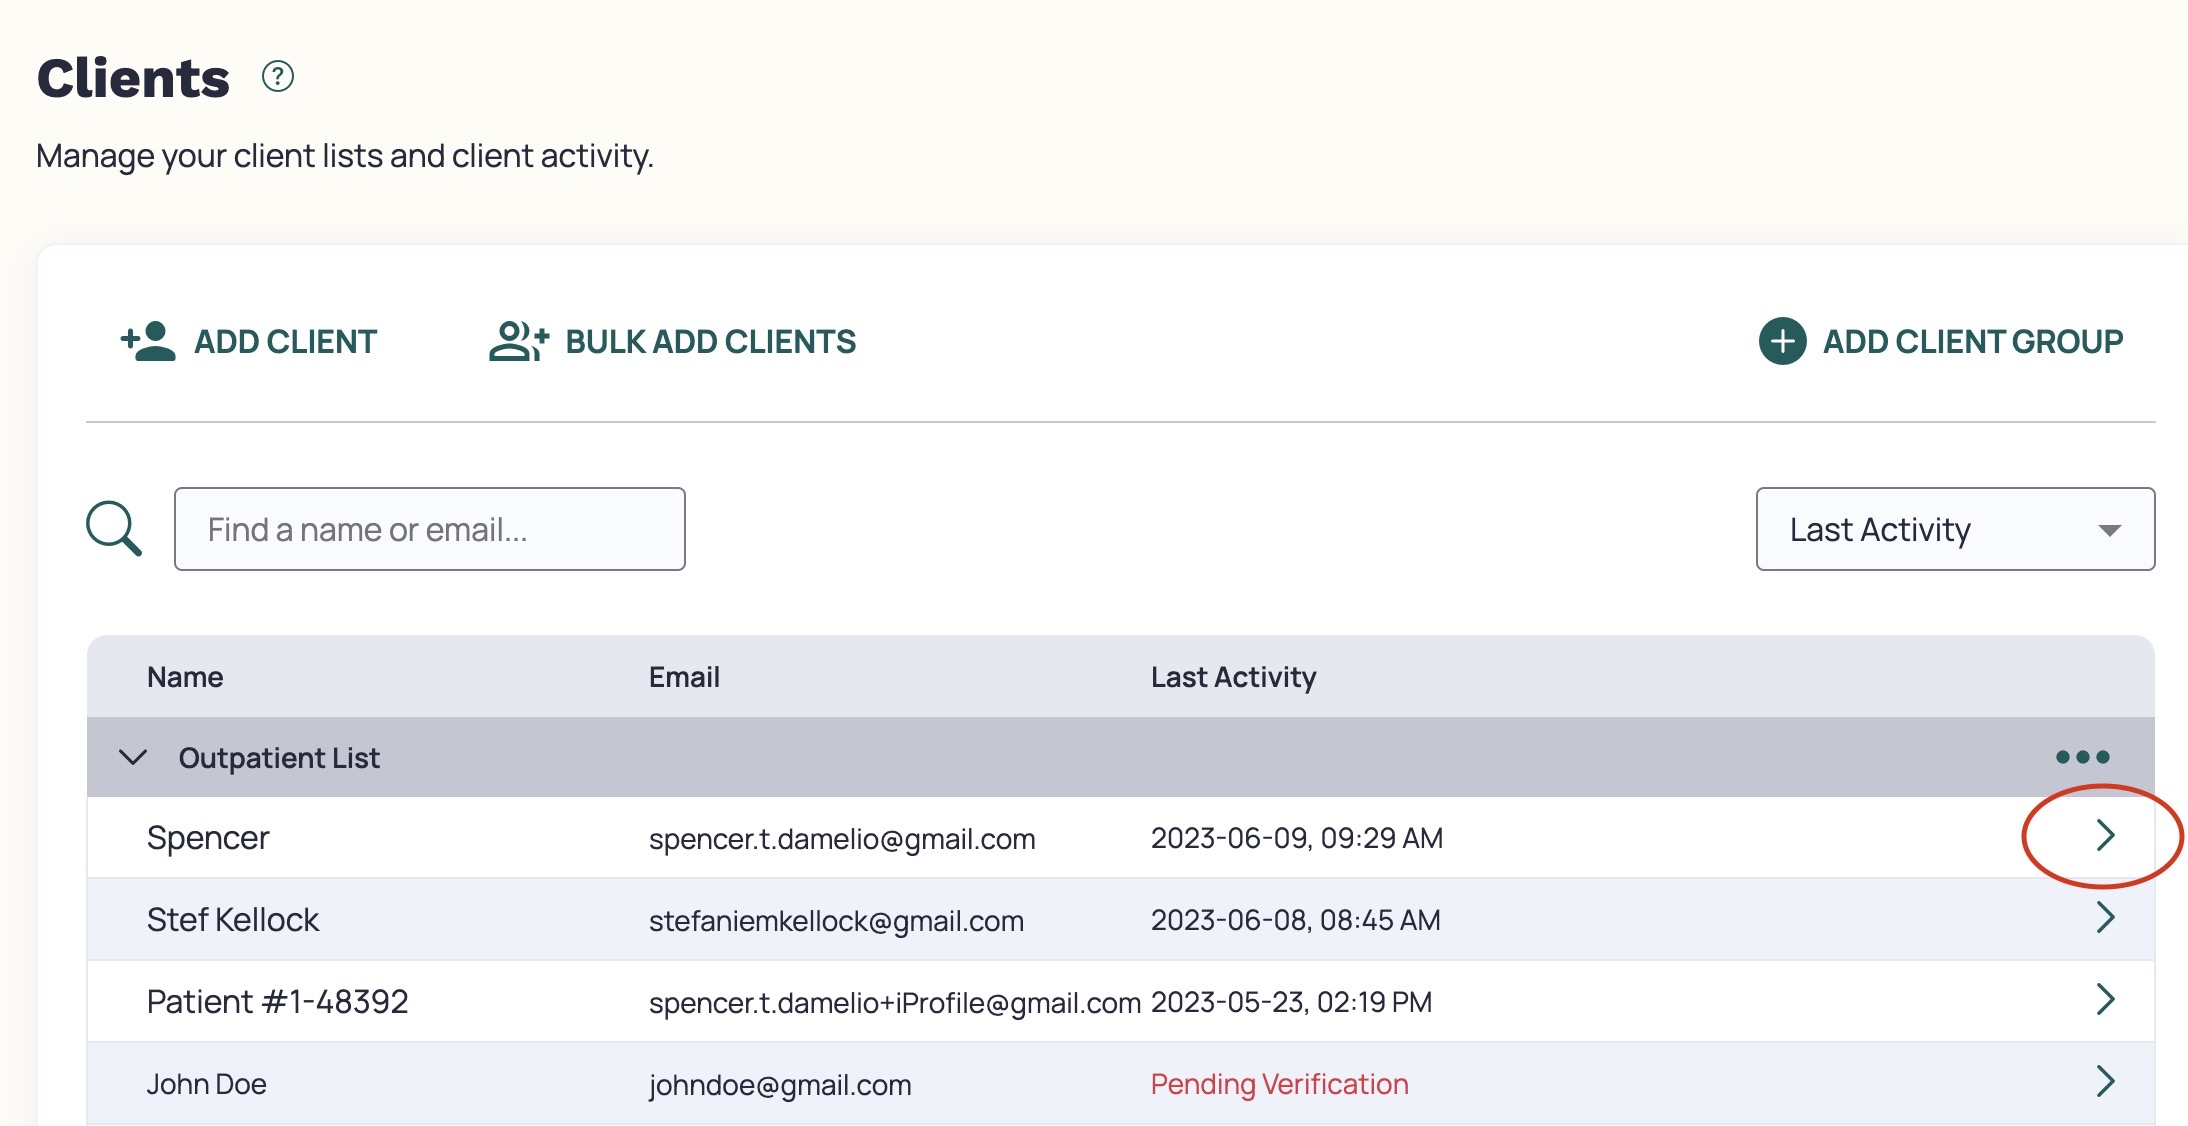
Task: Click the Name column header
Action: 185,676
